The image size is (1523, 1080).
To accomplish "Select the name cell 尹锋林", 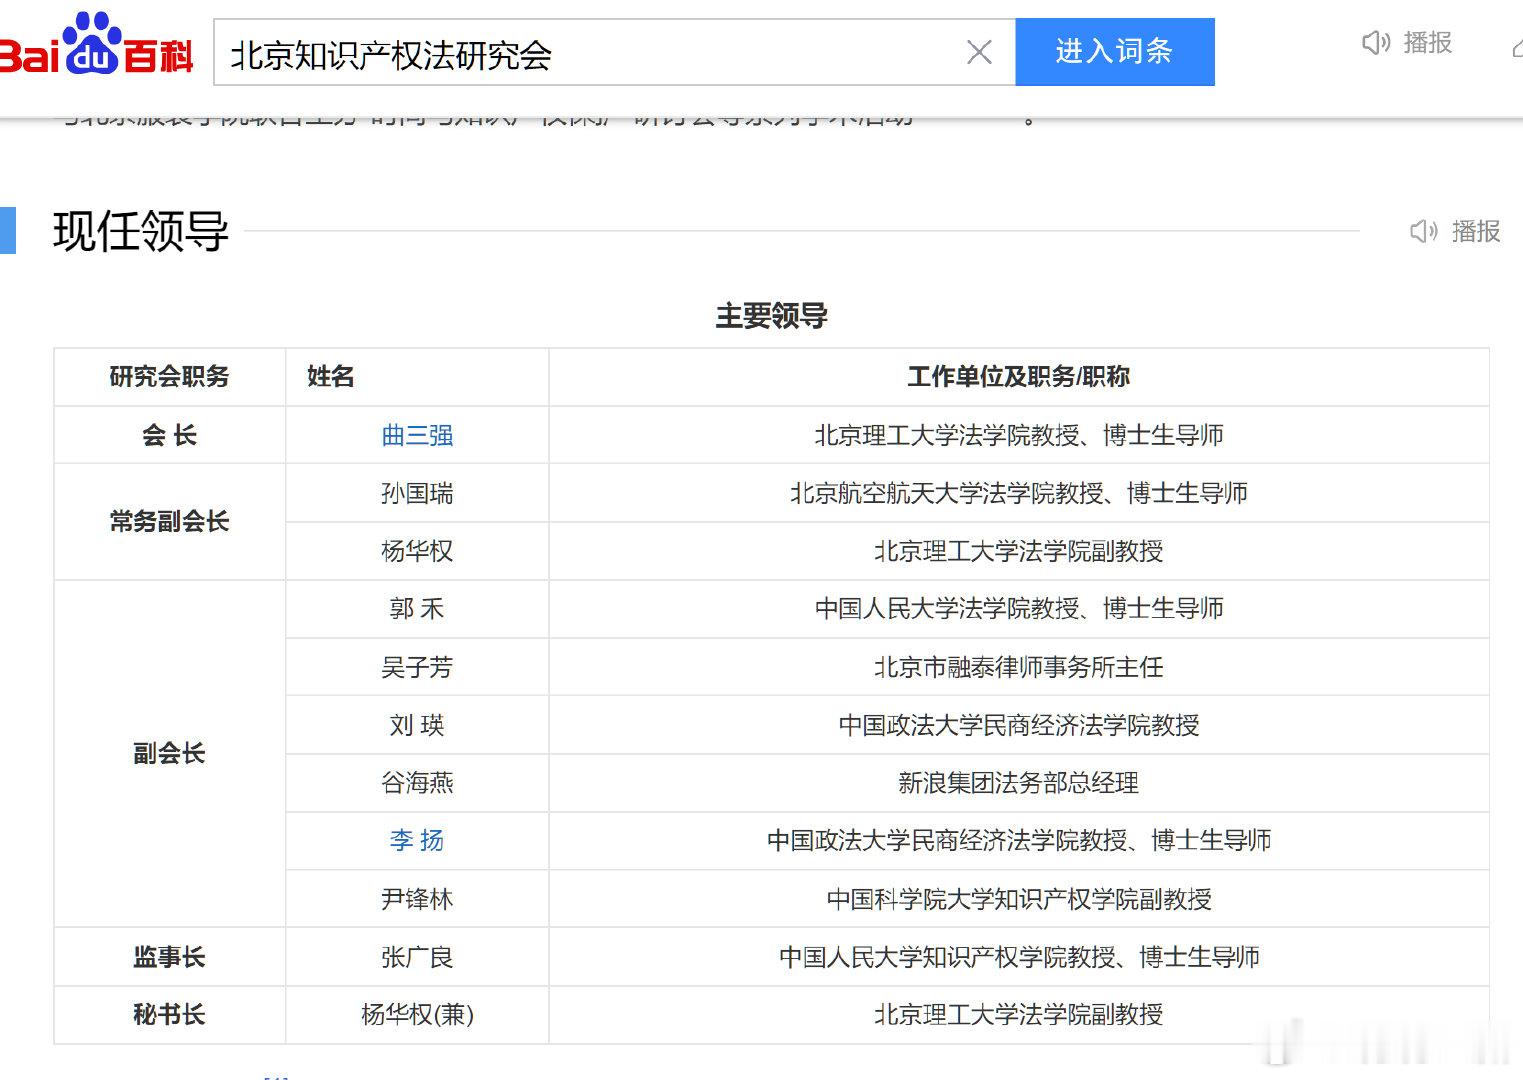I will click(417, 899).
